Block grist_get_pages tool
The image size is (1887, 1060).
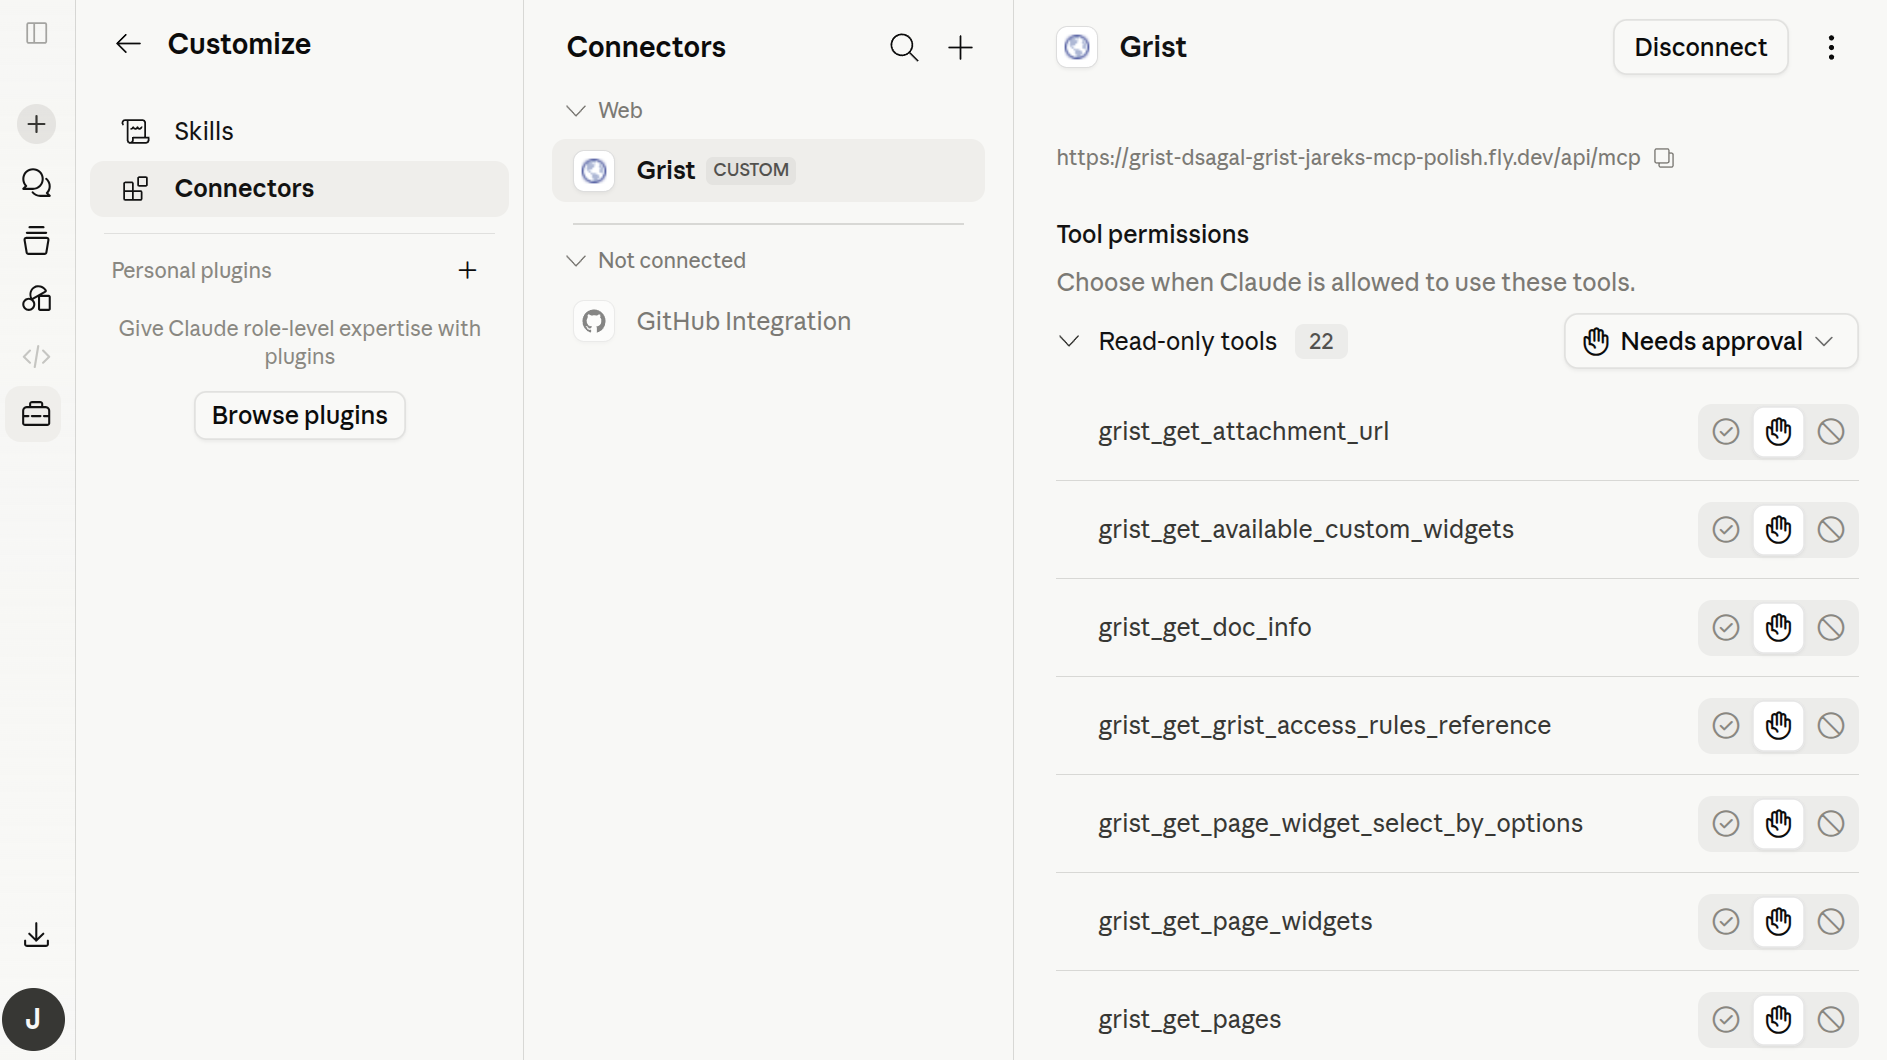(x=1831, y=1020)
